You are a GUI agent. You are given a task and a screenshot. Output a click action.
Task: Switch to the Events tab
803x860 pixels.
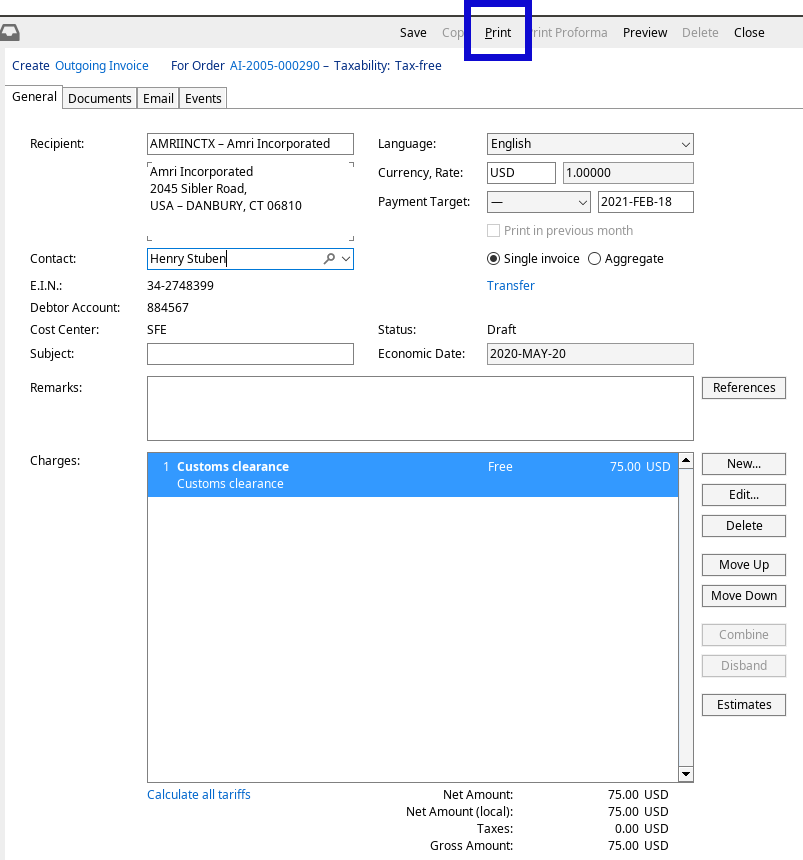tap(203, 97)
